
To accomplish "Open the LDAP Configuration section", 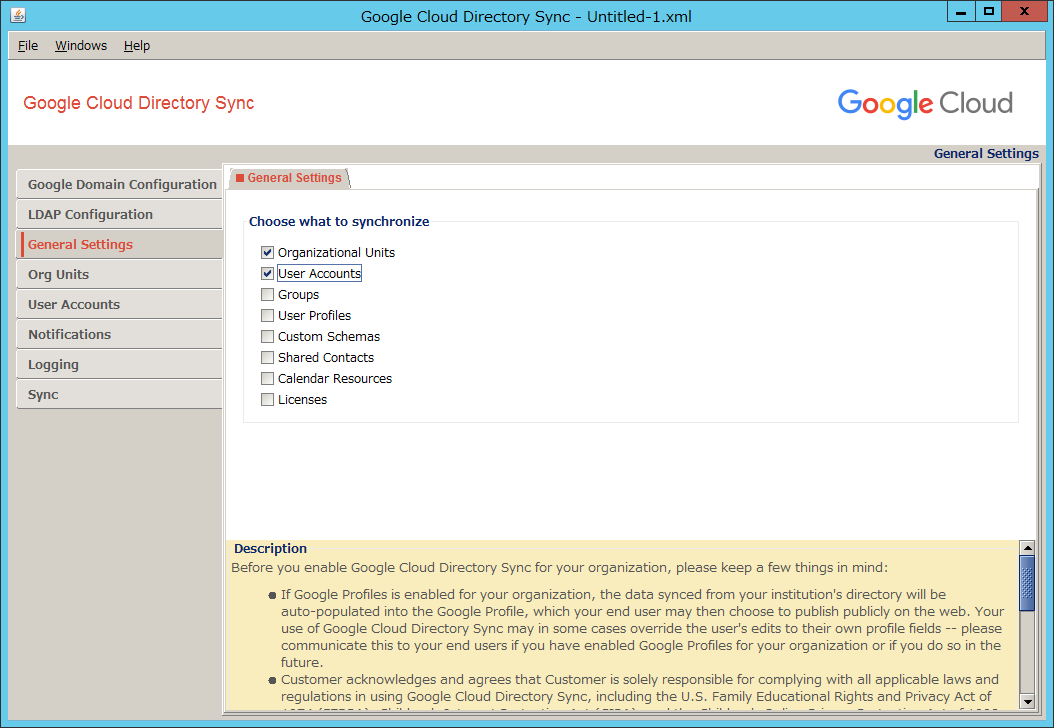I will (x=120, y=214).
